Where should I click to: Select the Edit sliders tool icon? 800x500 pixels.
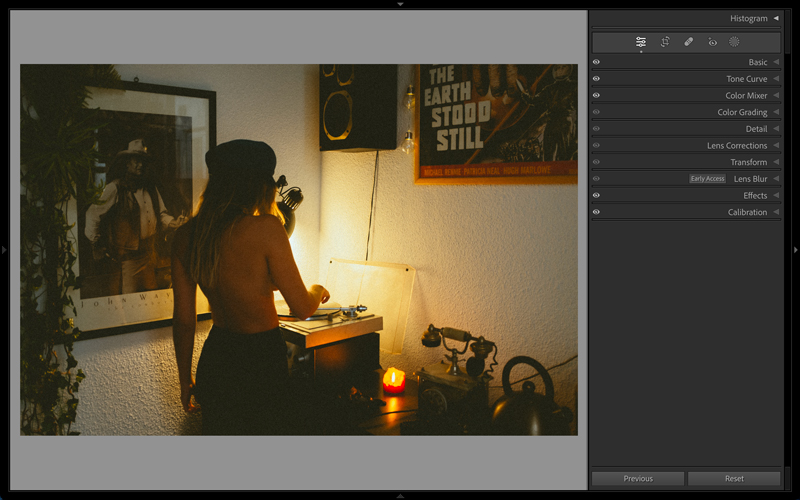[x=640, y=42]
